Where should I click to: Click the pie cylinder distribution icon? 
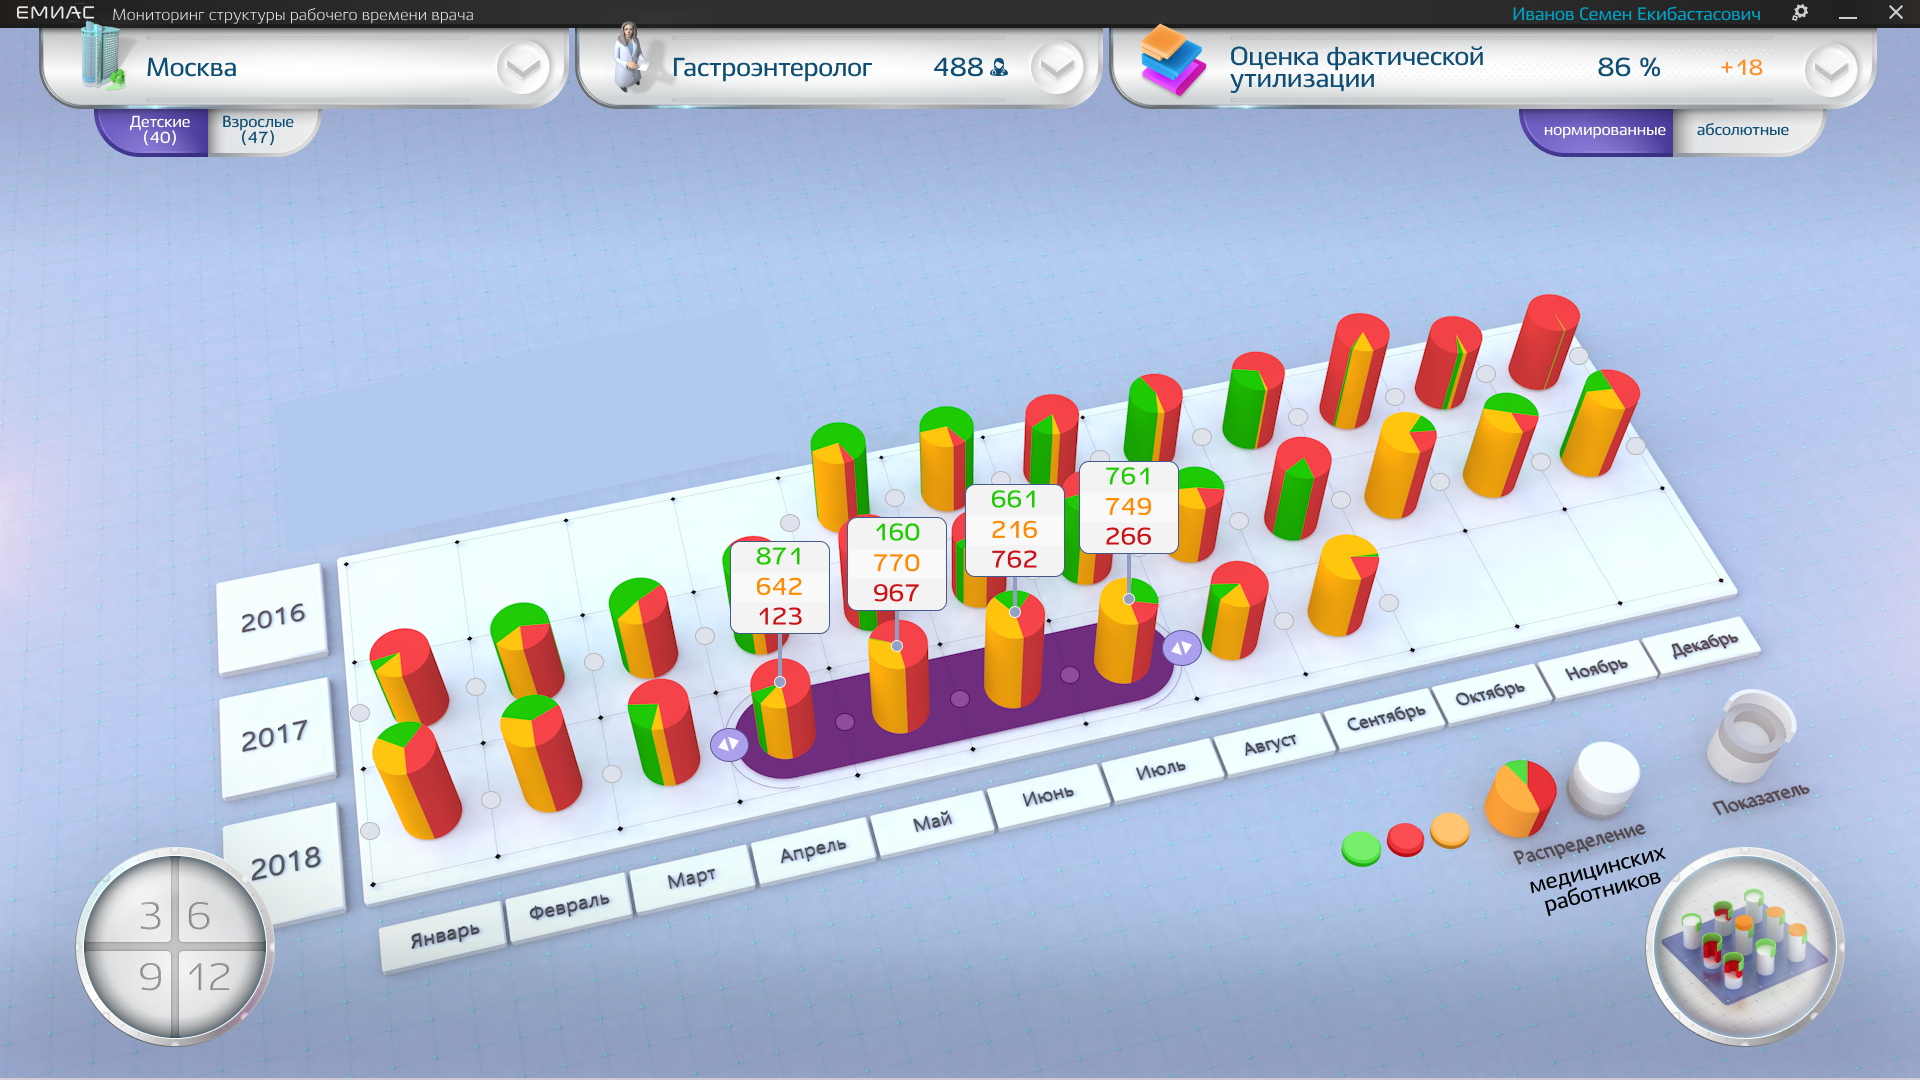click(1520, 797)
